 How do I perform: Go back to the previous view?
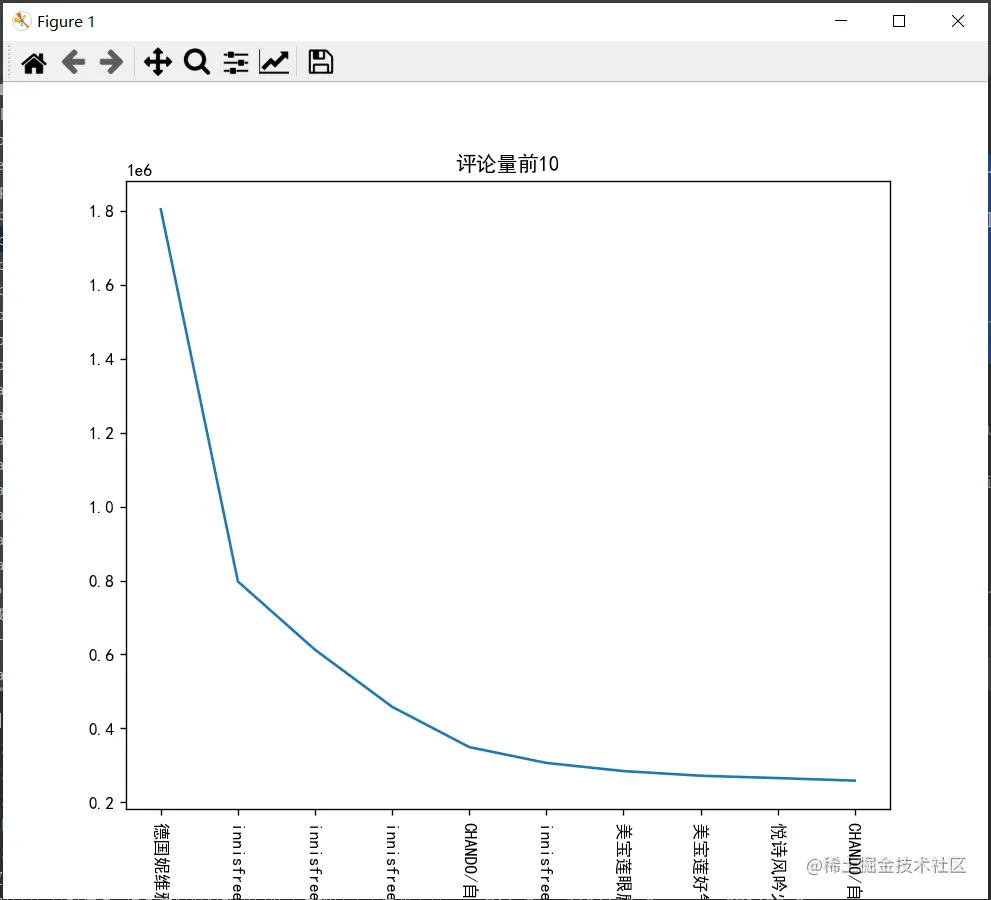73,63
